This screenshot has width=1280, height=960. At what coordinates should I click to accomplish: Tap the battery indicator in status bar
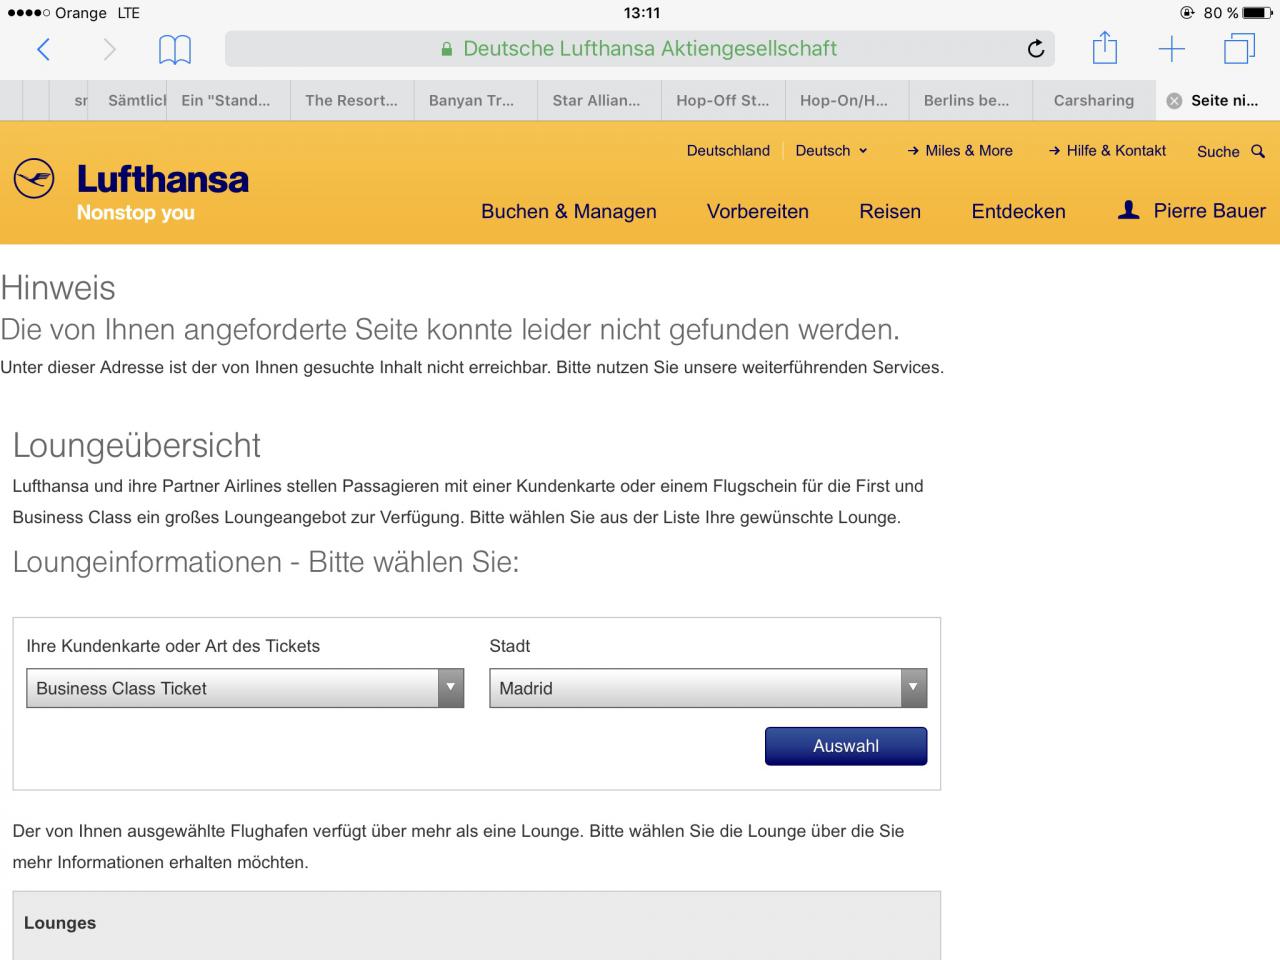(1257, 13)
